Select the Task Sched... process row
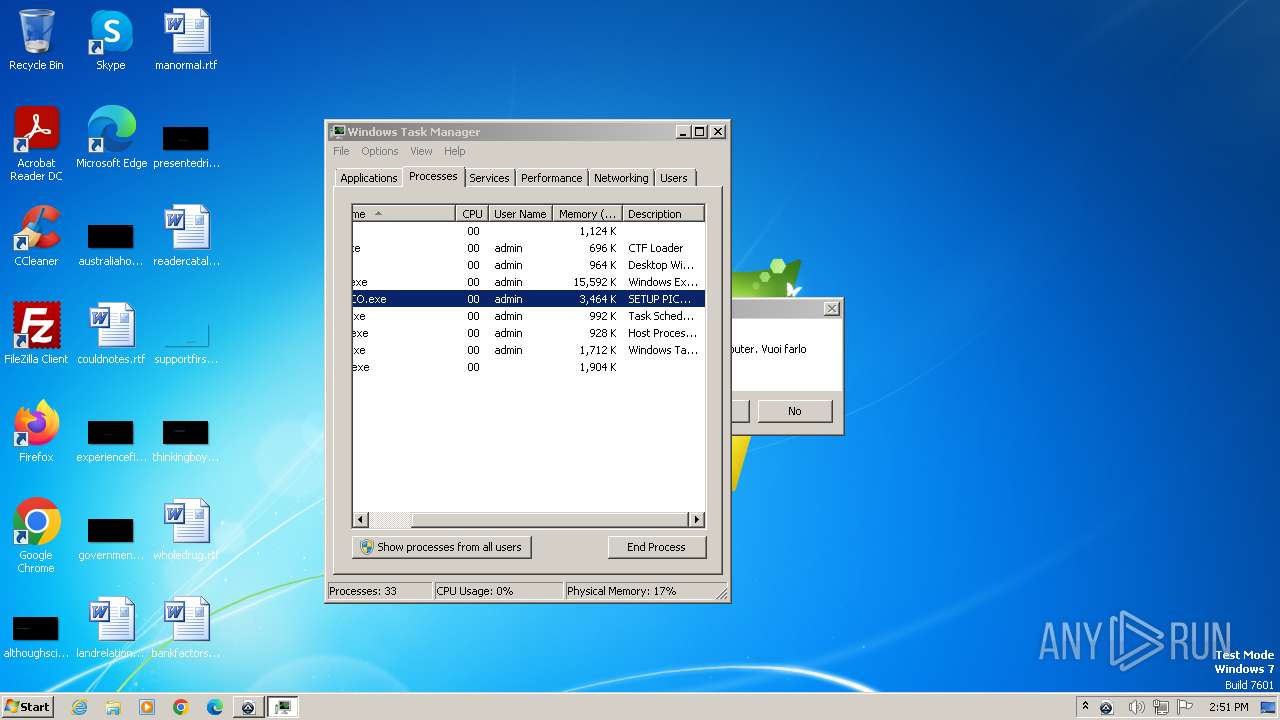This screenshot has height=720, width=1280. click(x=528, y=316)
